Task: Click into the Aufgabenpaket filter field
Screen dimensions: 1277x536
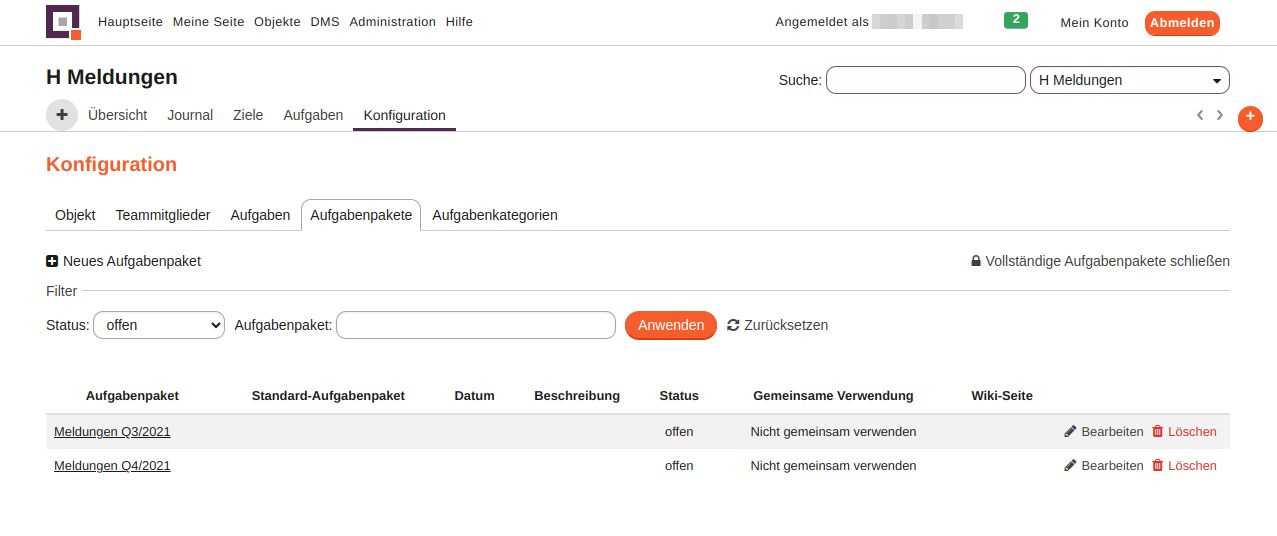Action: [x=476, y=325]
